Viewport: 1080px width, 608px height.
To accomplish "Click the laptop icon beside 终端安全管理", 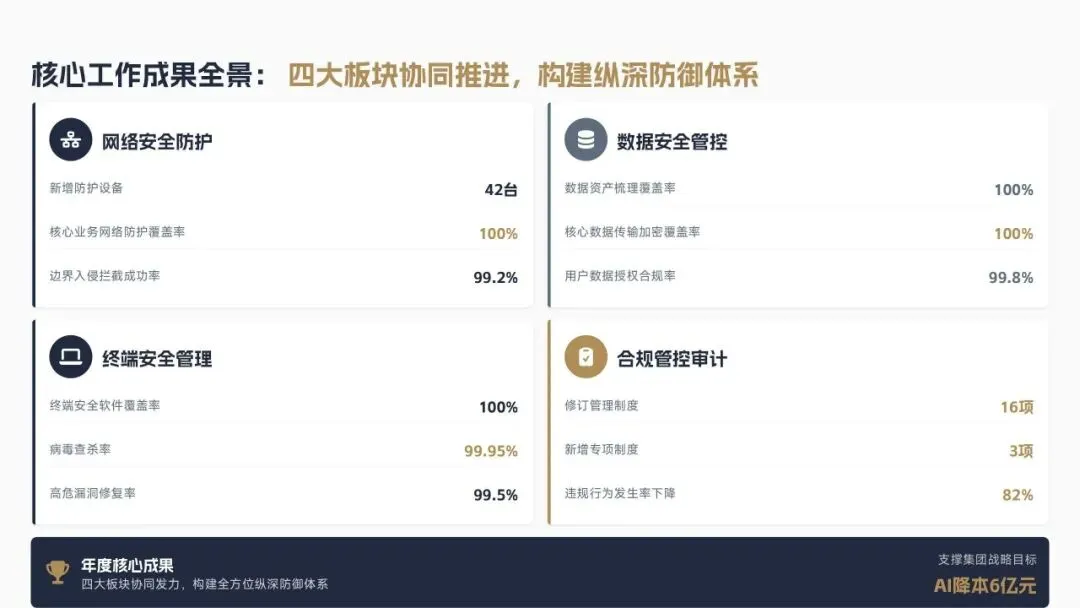I will 70,357.
